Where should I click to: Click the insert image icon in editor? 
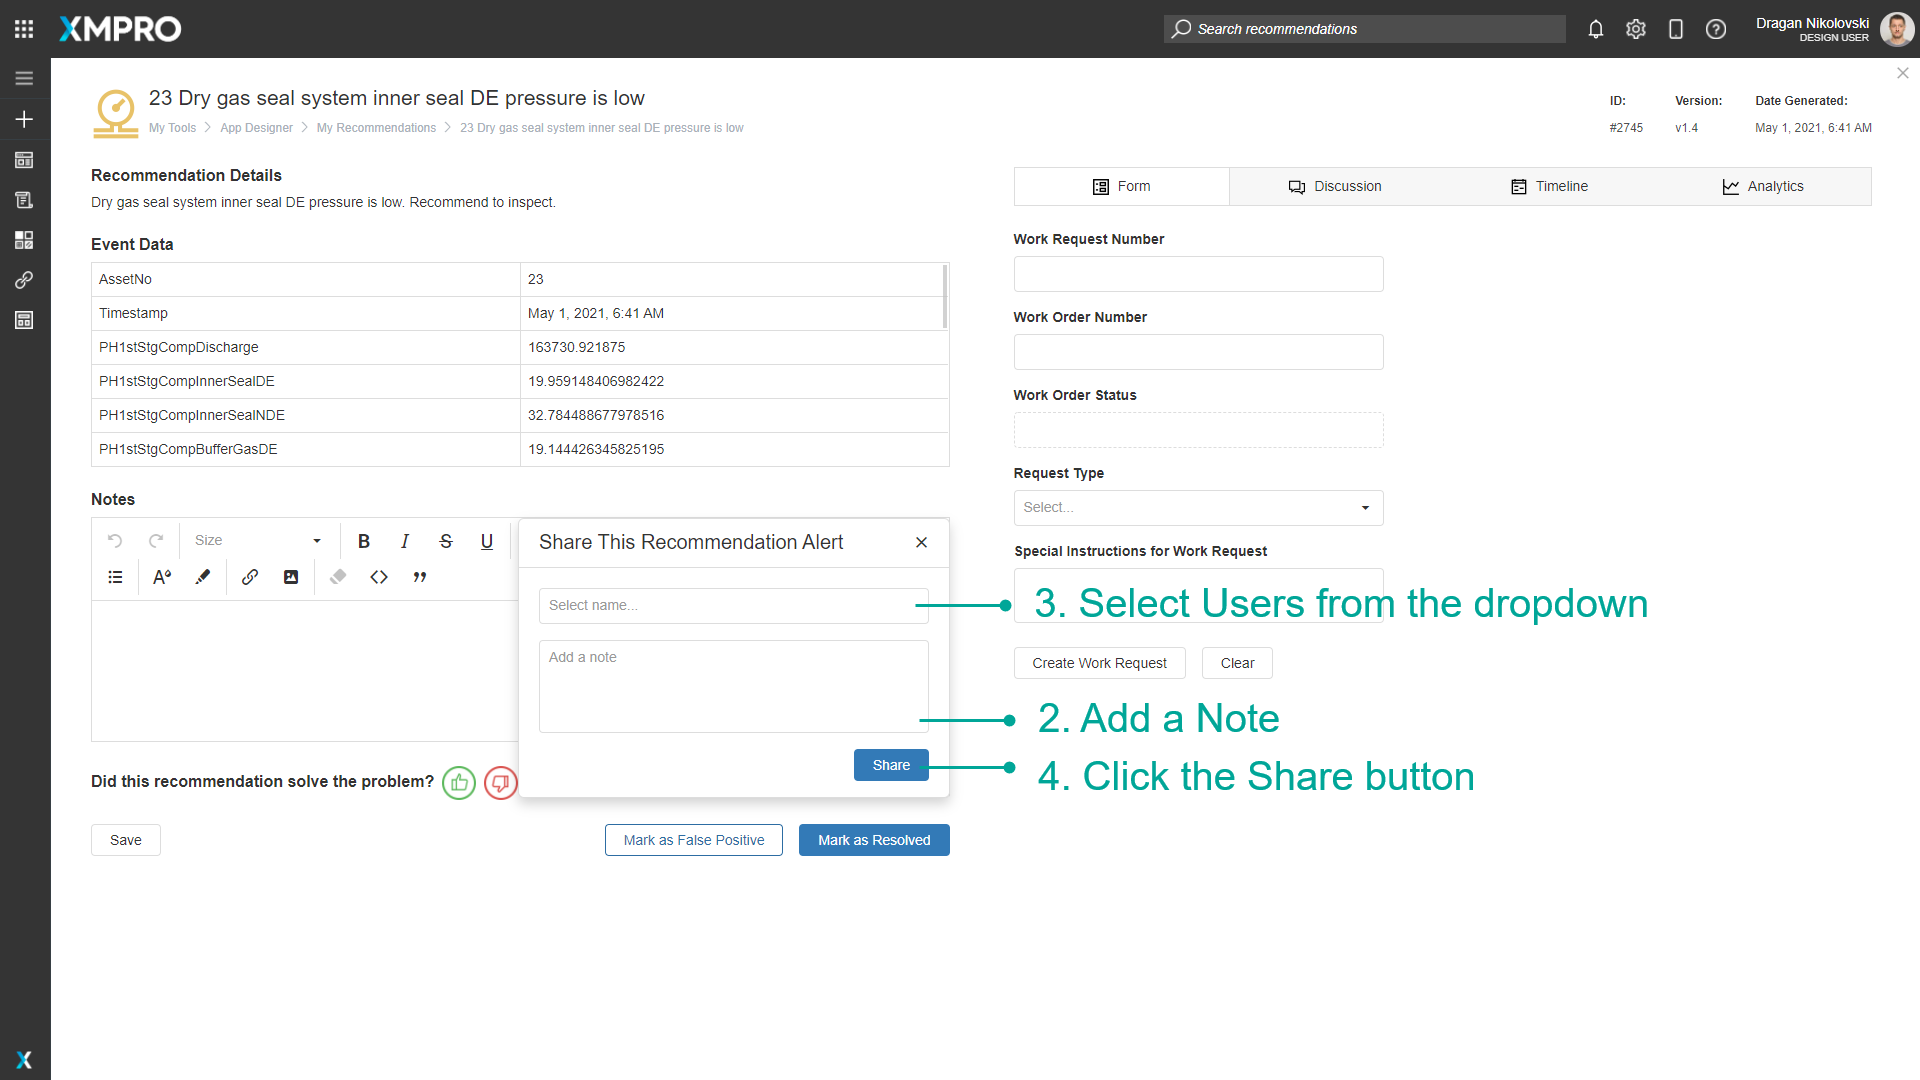click(291, 577)
